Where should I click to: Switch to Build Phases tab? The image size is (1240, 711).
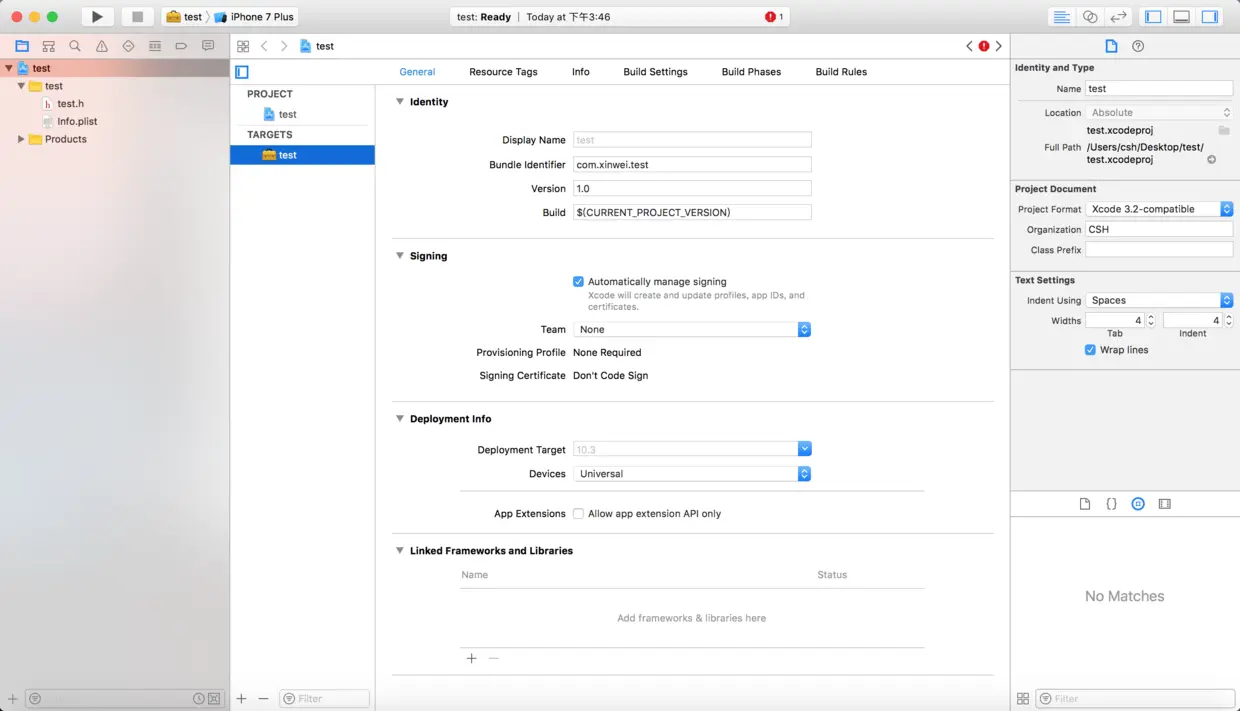(x=751, y=72)
